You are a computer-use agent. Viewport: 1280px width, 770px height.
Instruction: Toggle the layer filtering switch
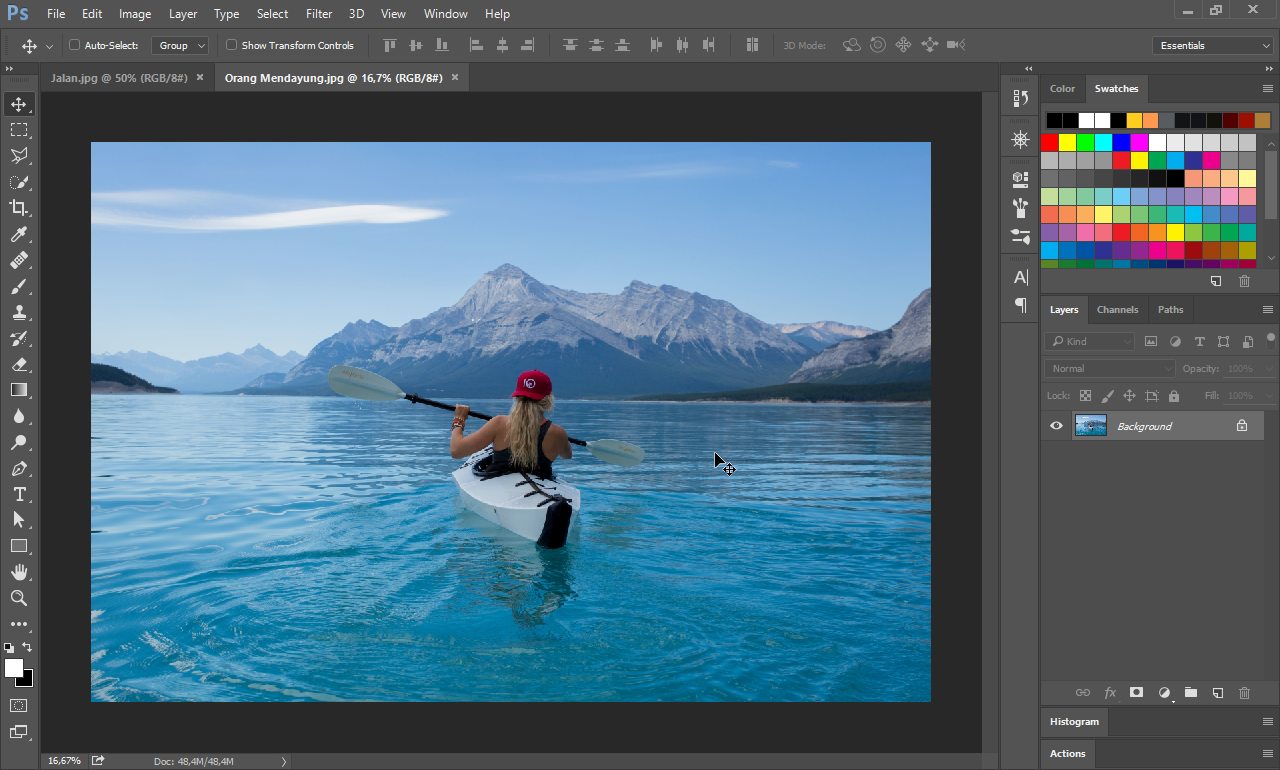click(1270, 339)
